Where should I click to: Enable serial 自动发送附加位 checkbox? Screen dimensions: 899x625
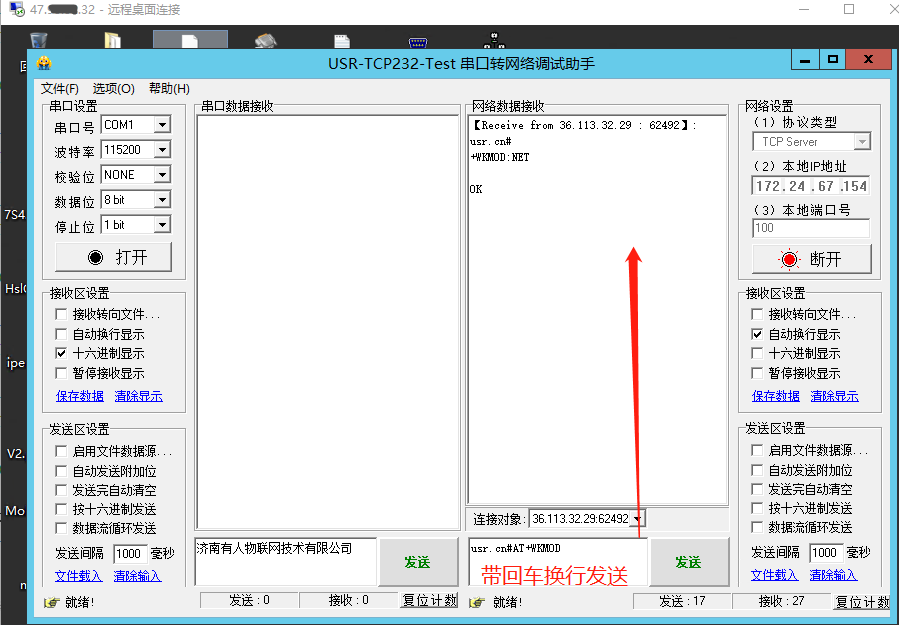pos(61,471)
